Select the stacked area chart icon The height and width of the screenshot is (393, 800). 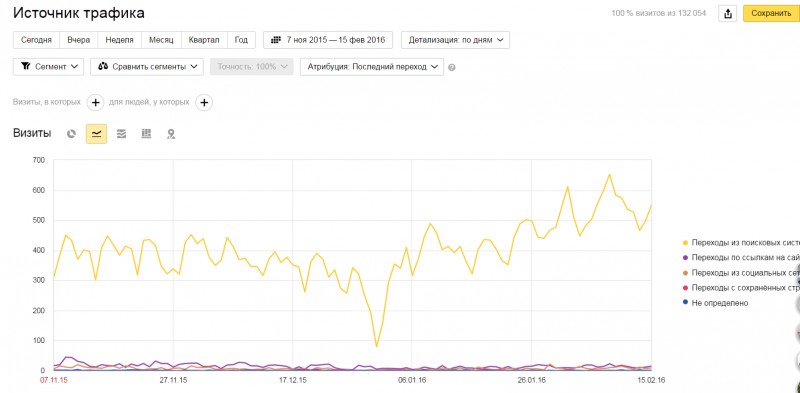coord(121,134)
